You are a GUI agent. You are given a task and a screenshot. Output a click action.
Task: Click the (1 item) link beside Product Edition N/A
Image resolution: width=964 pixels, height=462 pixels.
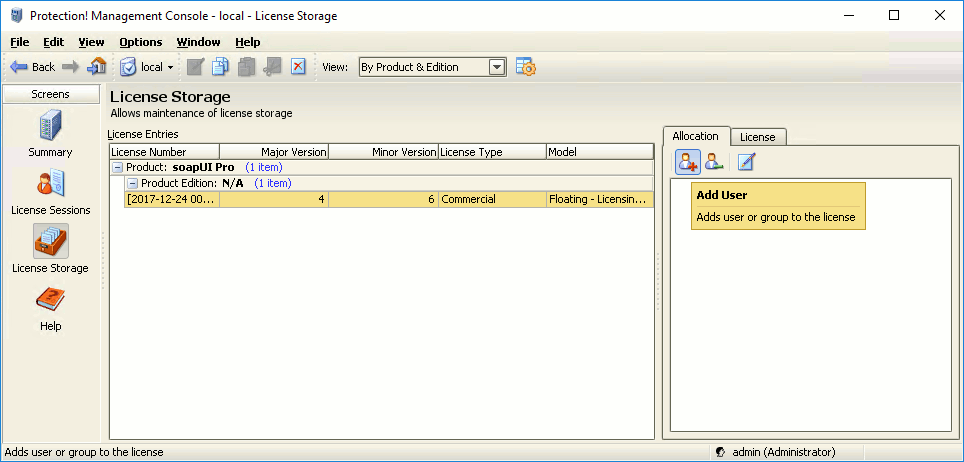[272, 183]
